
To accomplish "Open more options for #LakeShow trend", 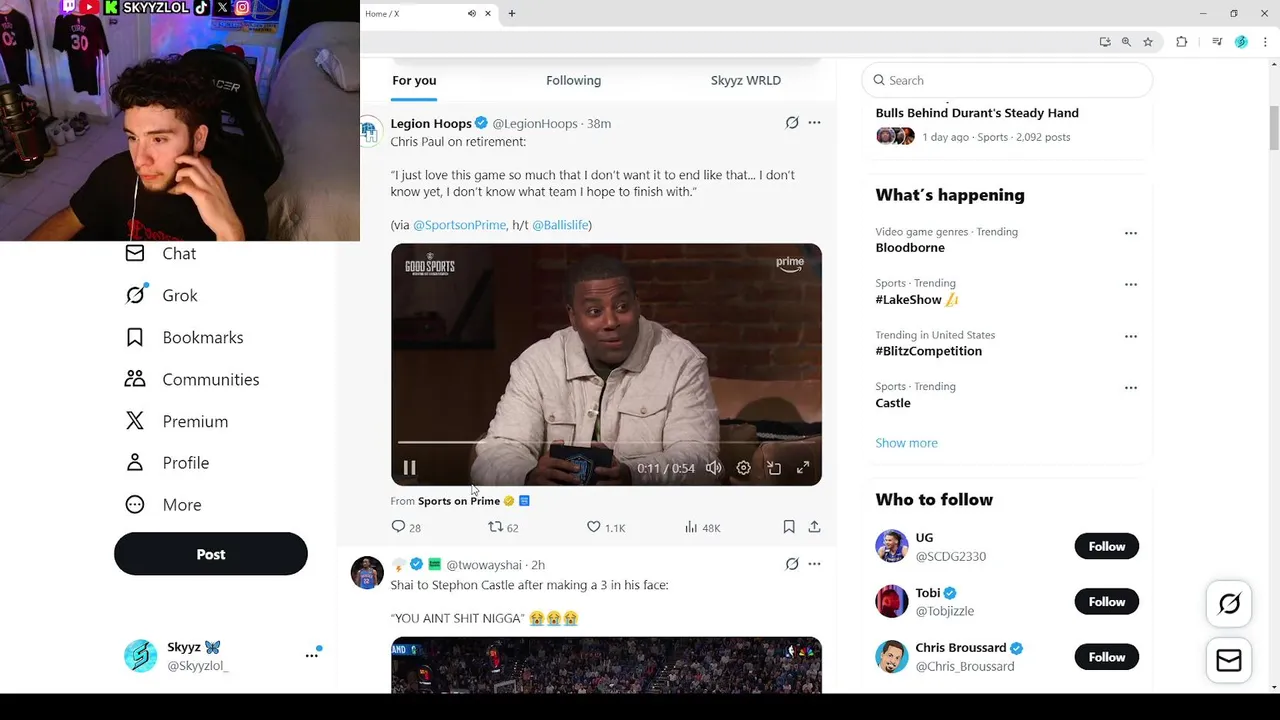I will (x=1131, y=284).
